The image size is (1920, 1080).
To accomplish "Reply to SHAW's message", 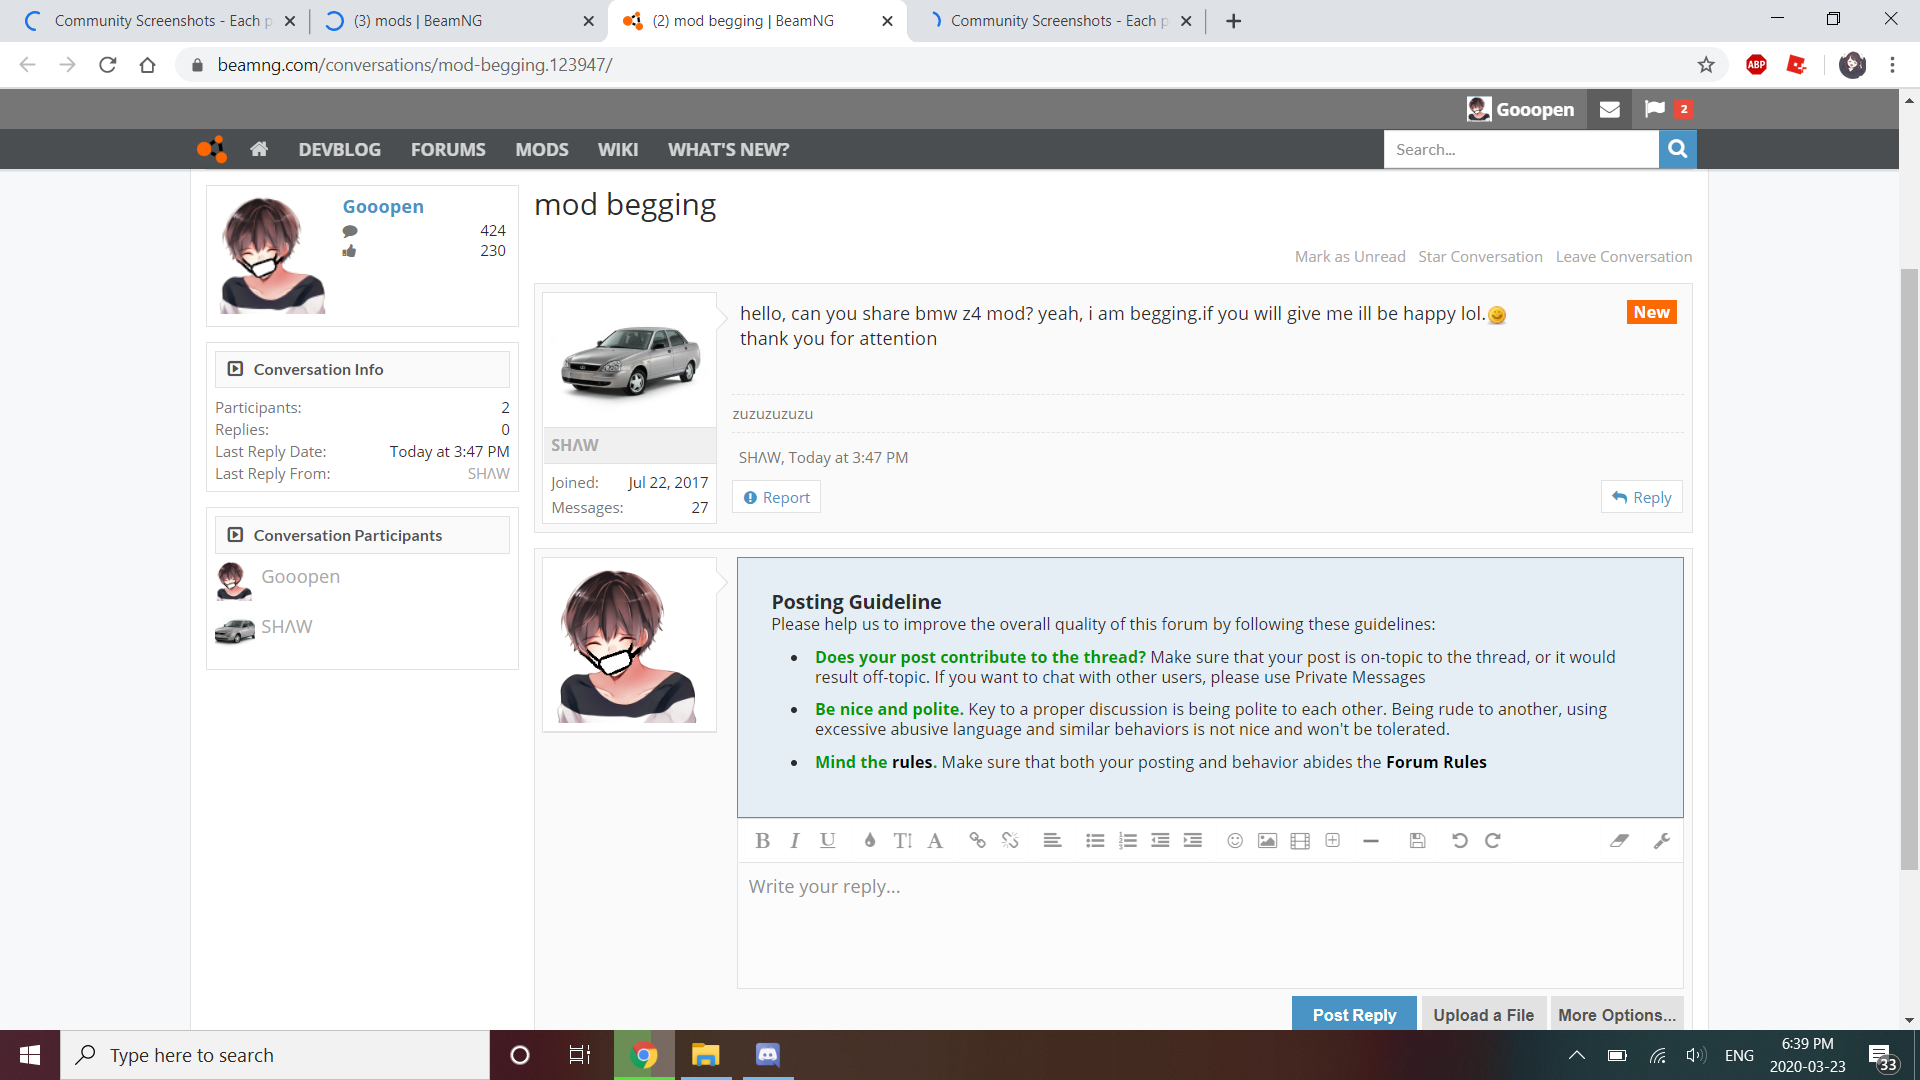I will [1641, 497].
